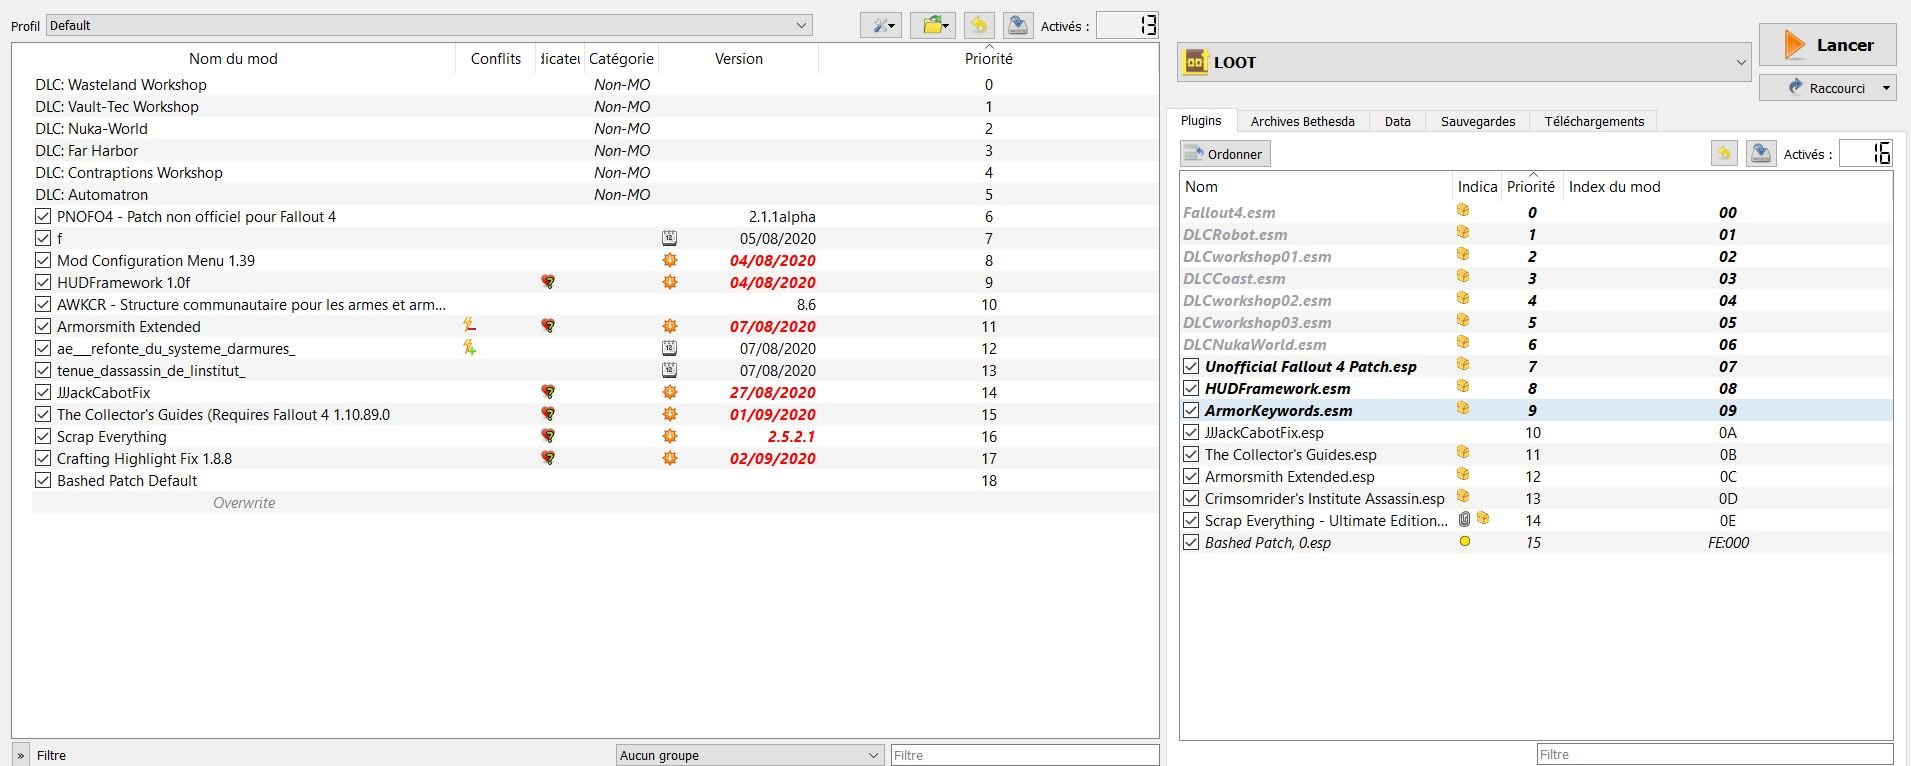Click restore backup icon above mod list
The height and width of the screenshot is (766, 1911).
tap(979, 26)
